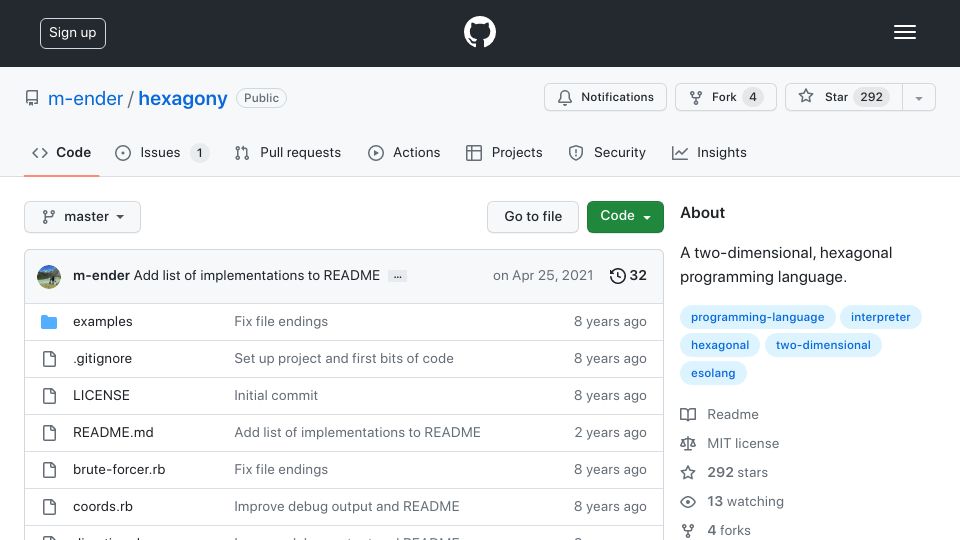Viewport: 960px width, 540px height.
Task: Open the interpreter topic tag
Action: click(x=880, y=317)
